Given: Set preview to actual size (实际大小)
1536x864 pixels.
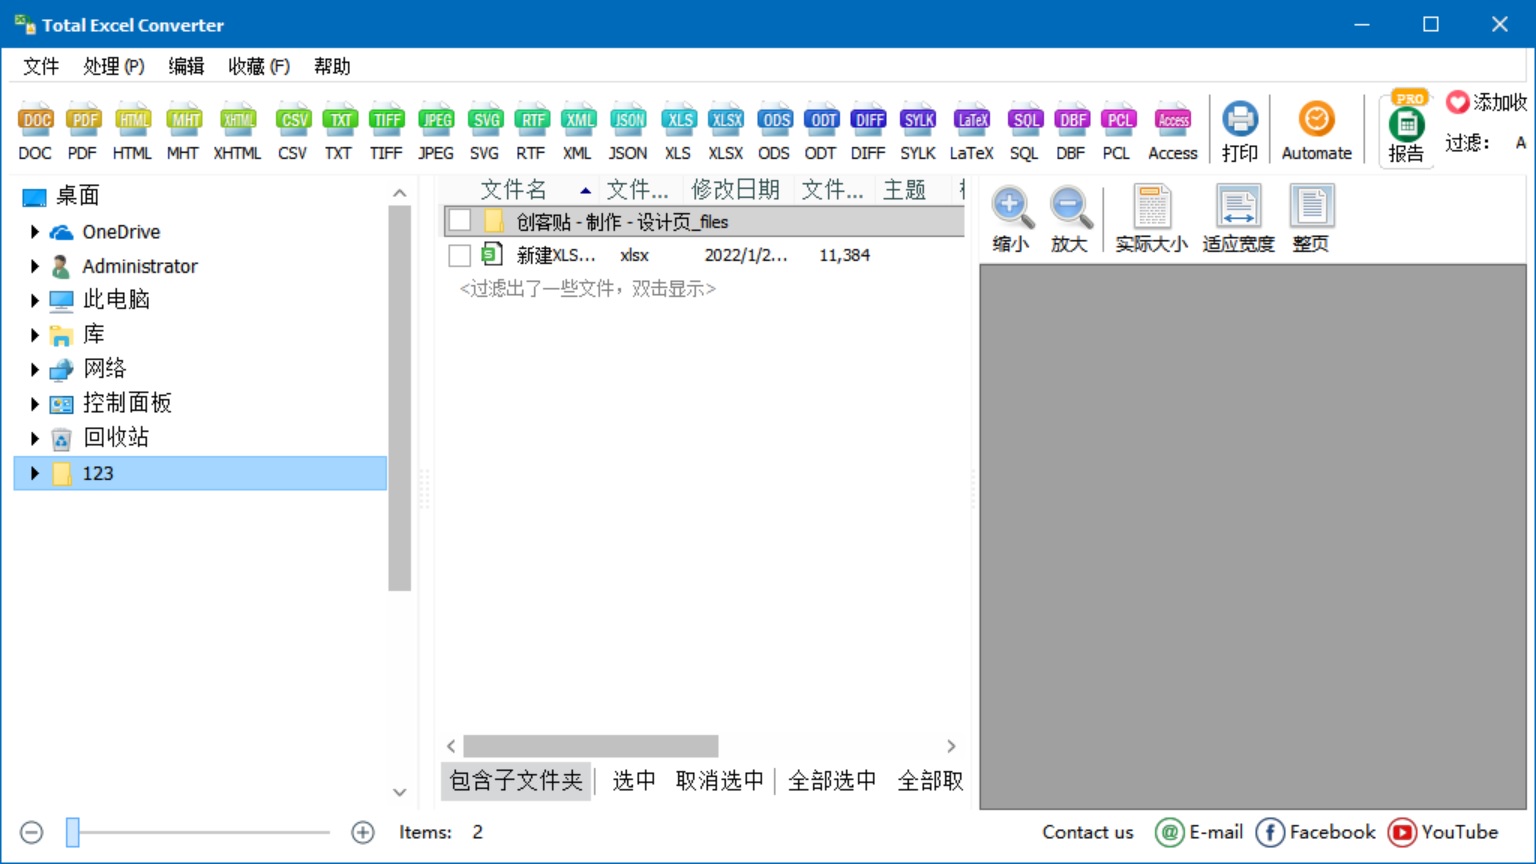Looking at the screenshot, I should click(x=1152, y=219).
